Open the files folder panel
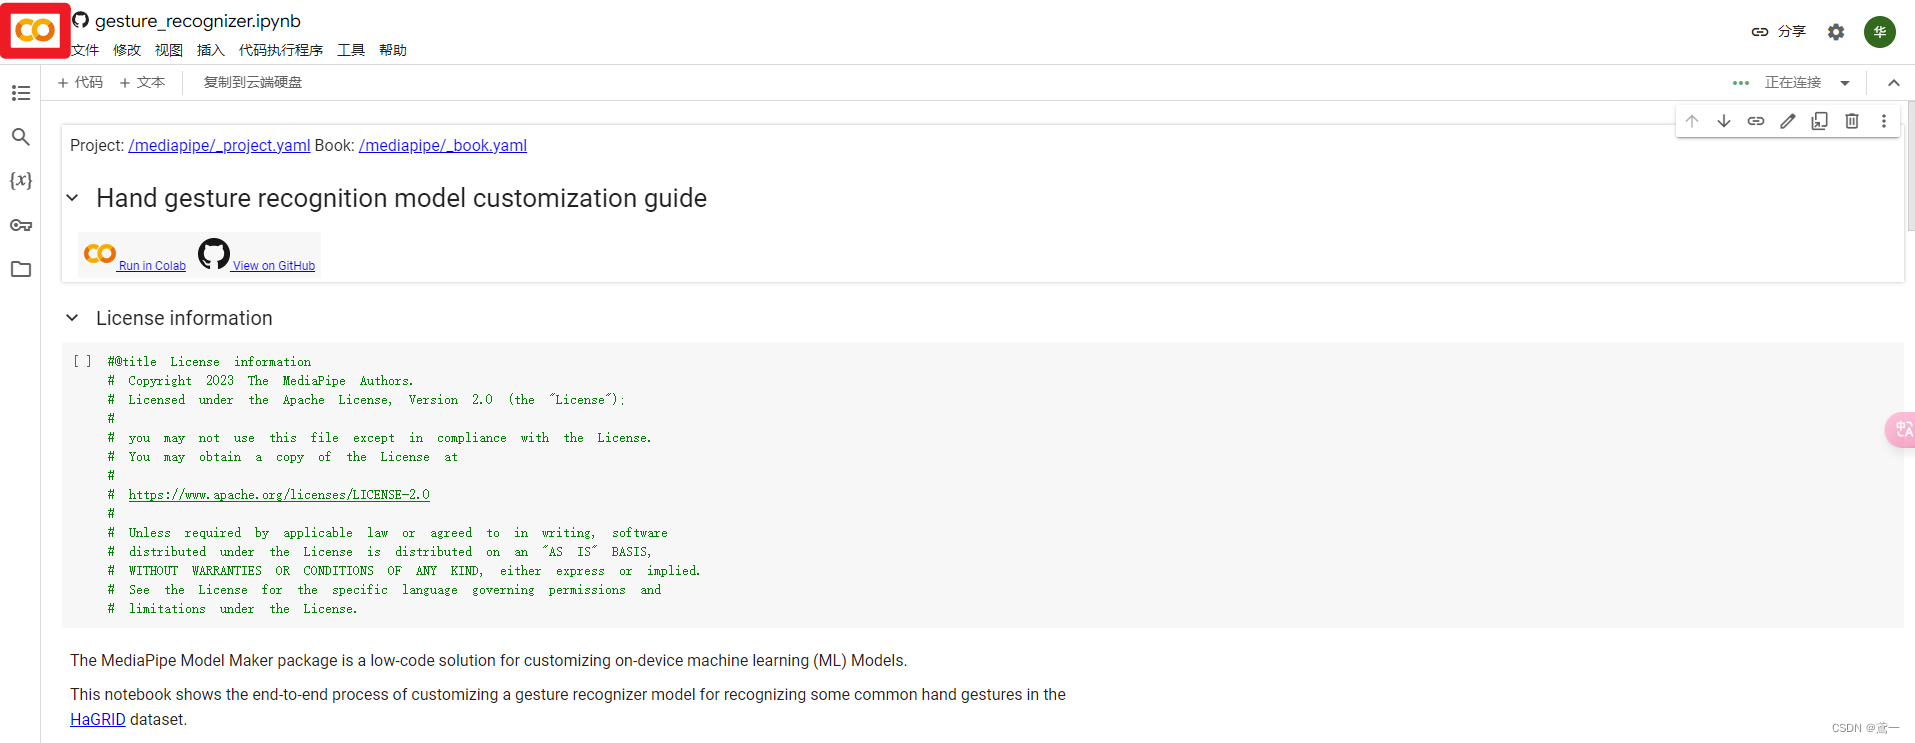The width and height of the screenshot is (1915, 743). click(21, 269)
